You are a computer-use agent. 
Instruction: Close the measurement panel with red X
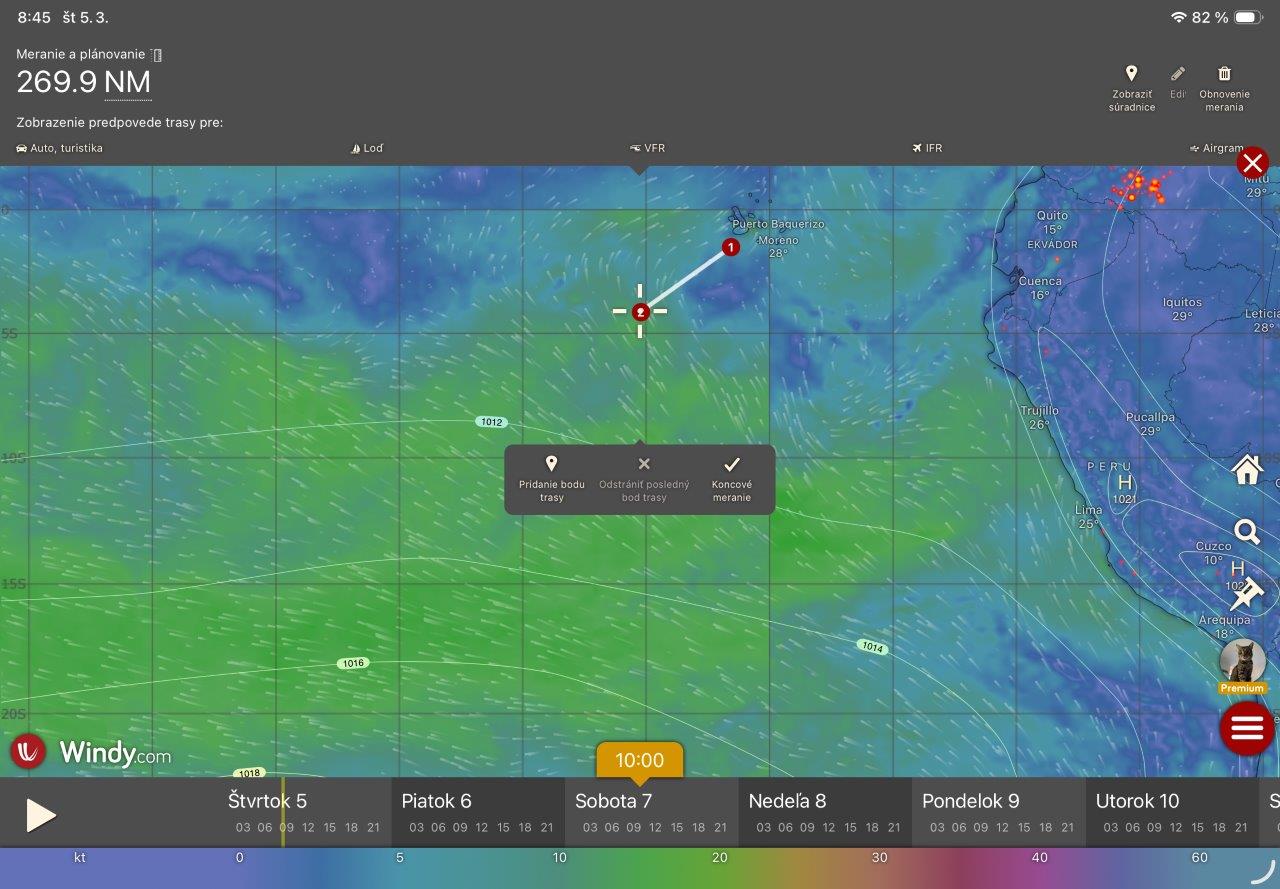[x=1252, y=162]
